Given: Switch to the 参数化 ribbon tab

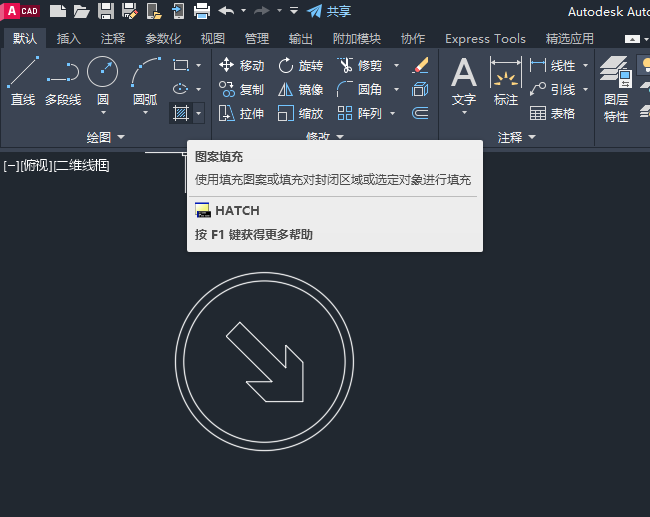Looking at the screenshot, I should tap(163, 39).
